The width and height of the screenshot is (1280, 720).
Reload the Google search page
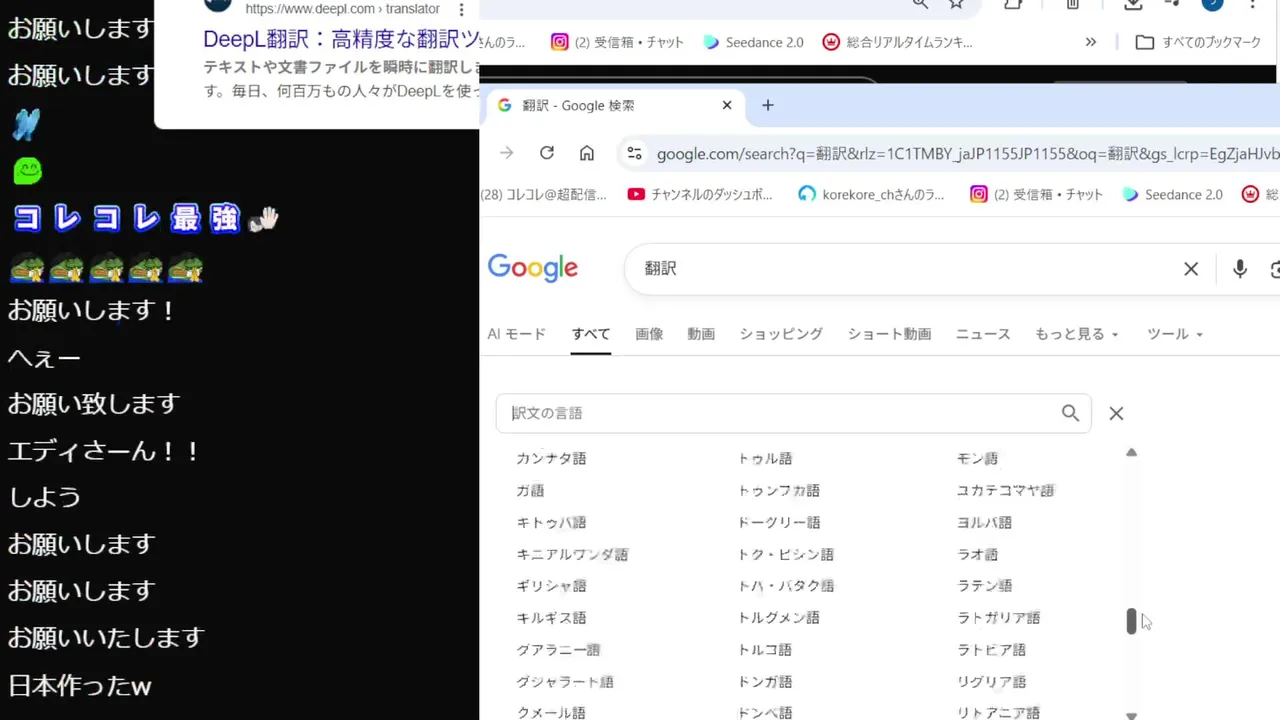(546, 153)
